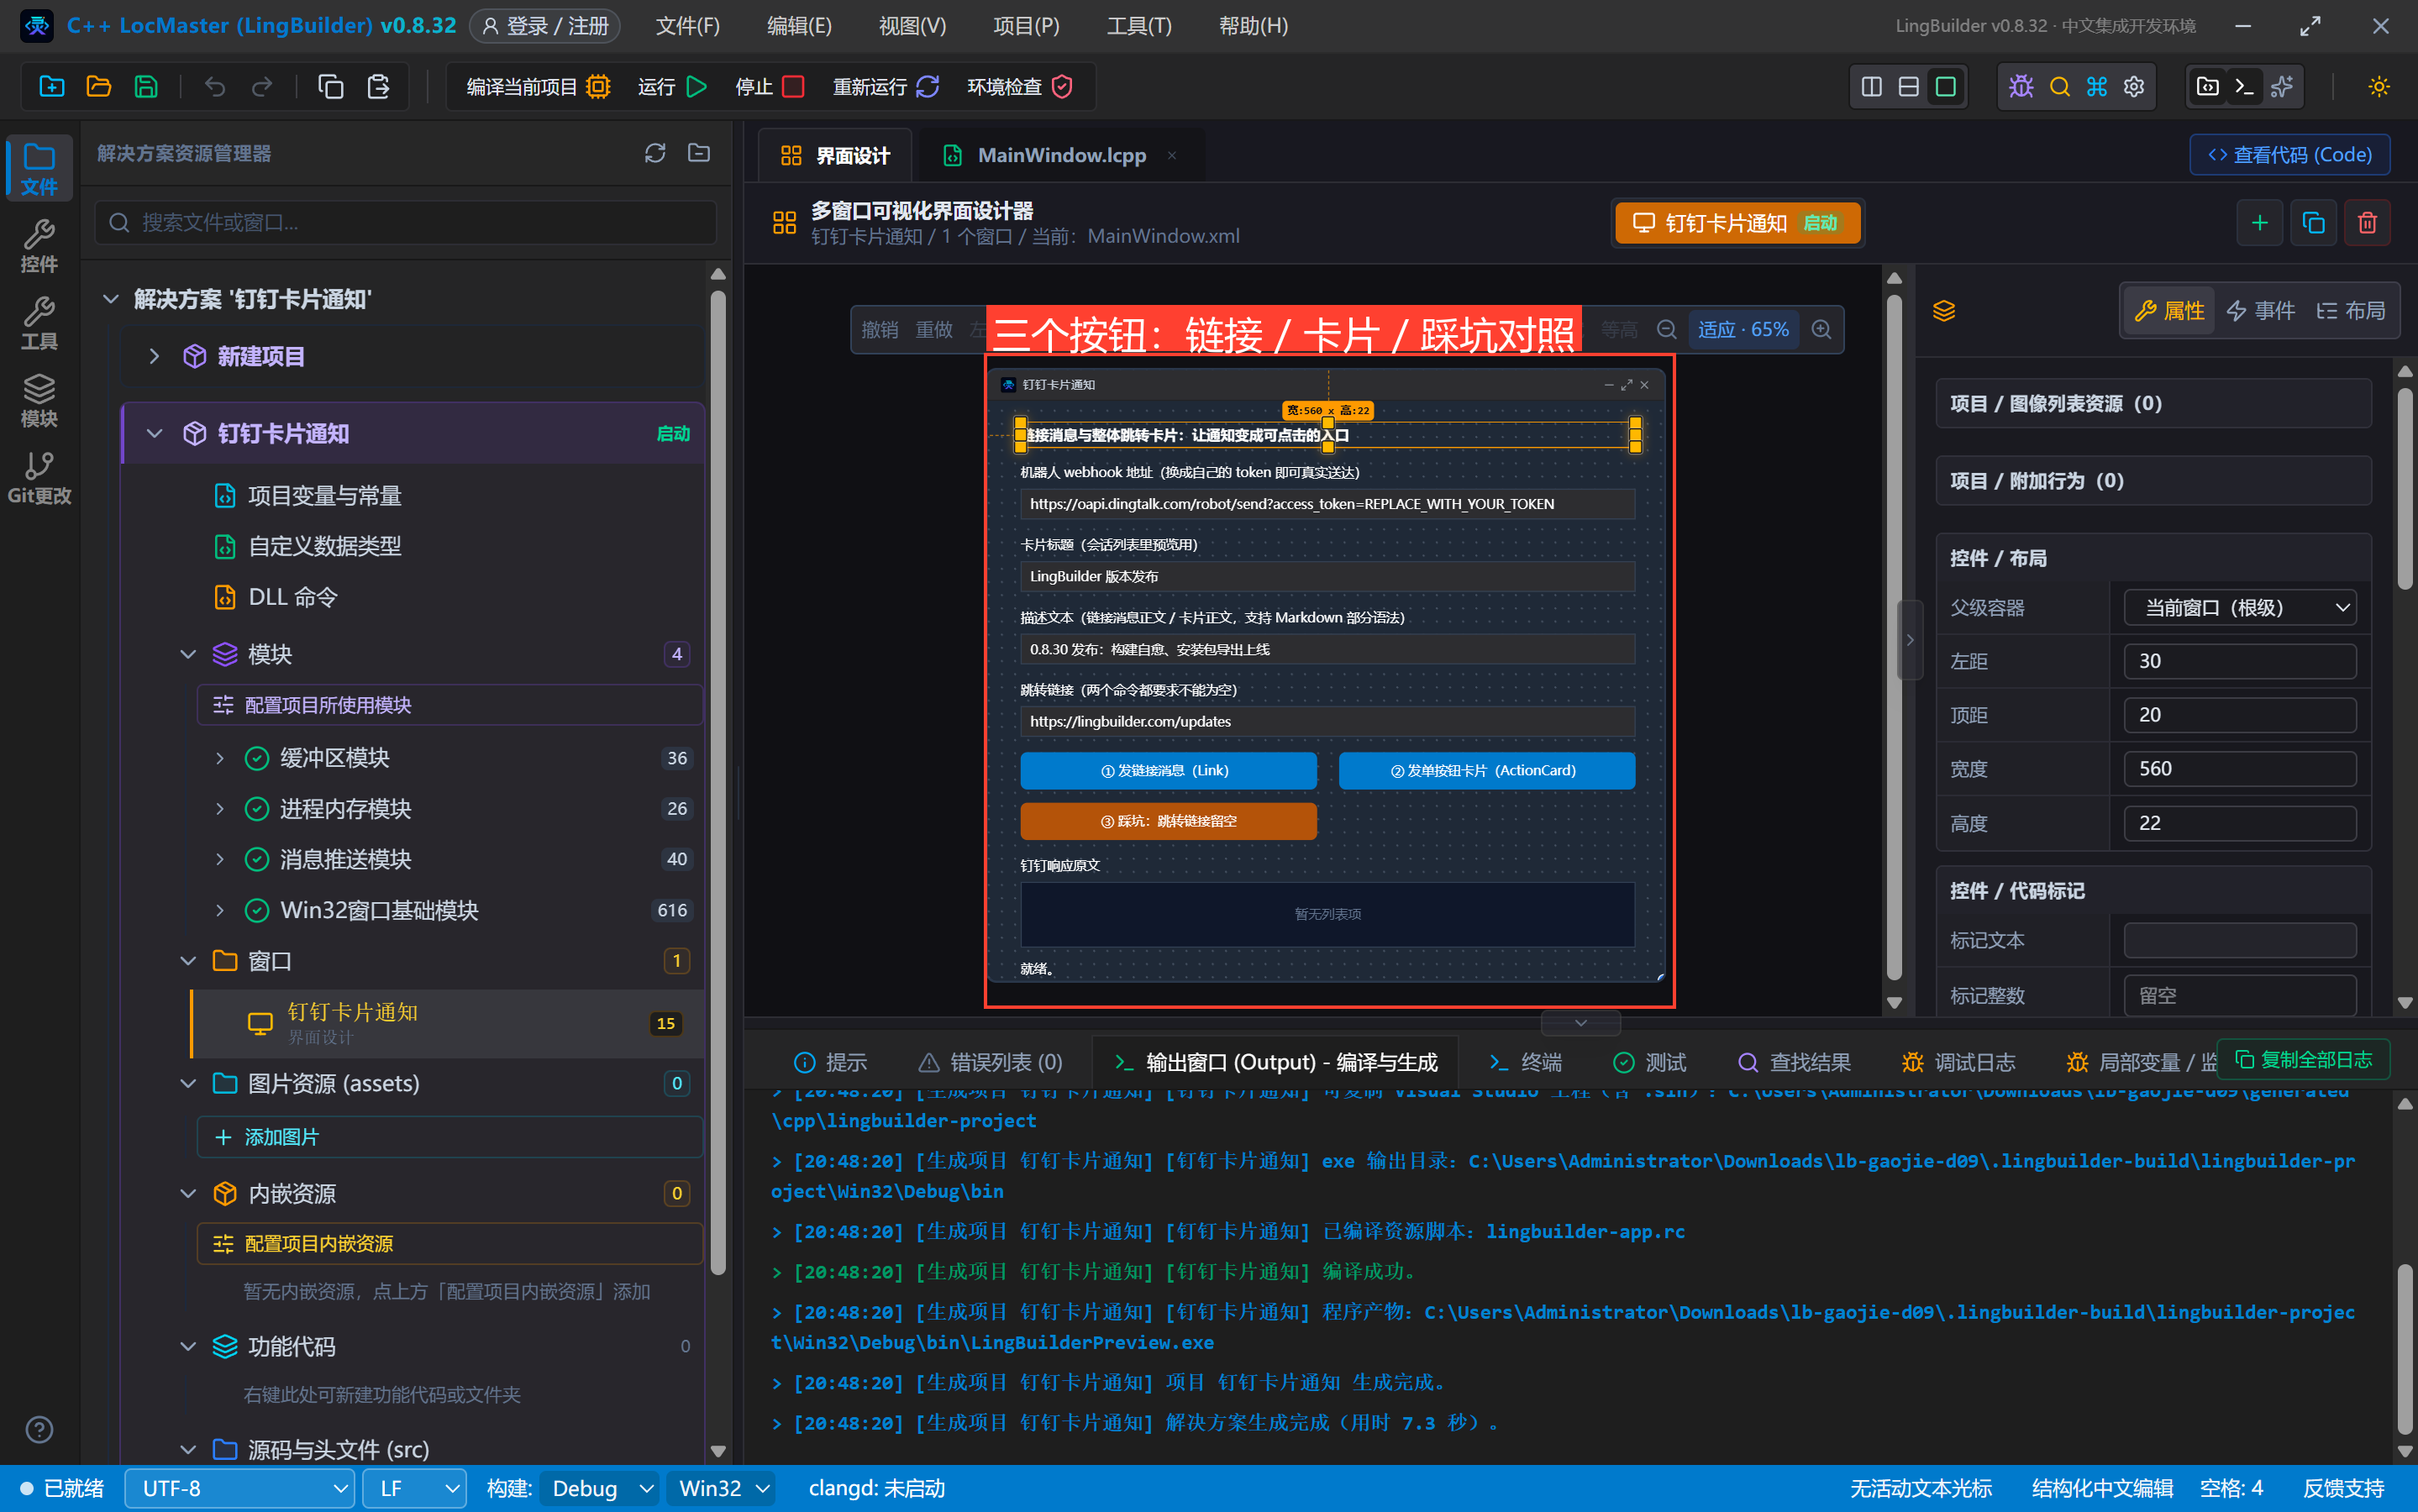Open the 模块 sidebar panel
The height and width of the screenshot is (1512, 2418).
[39, 400]
